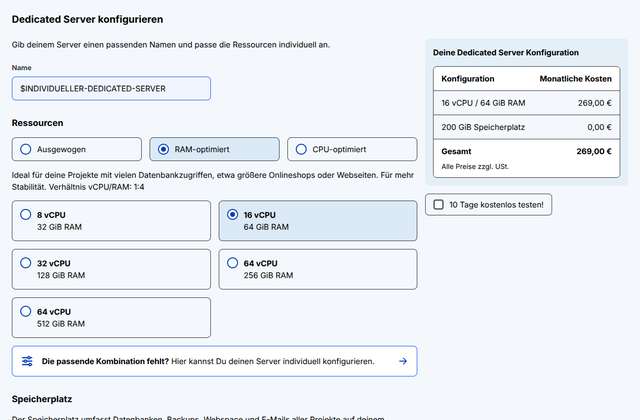Click the '200 GiB Speicherplatz' summary row
Viewport: 640px width, 420px height.
pos(527,127)
